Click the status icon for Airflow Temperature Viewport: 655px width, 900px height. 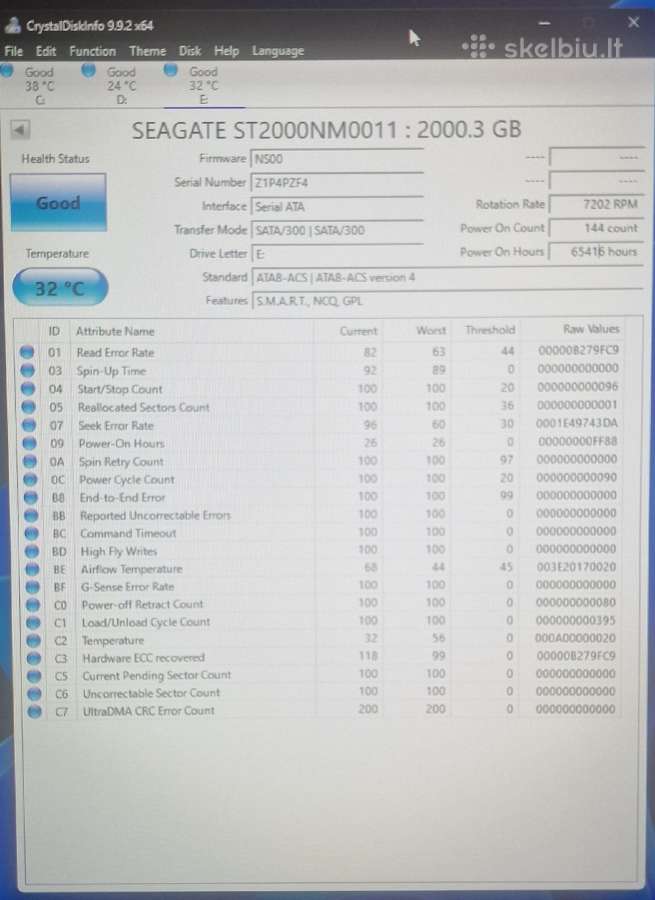(x=33, y=569)
